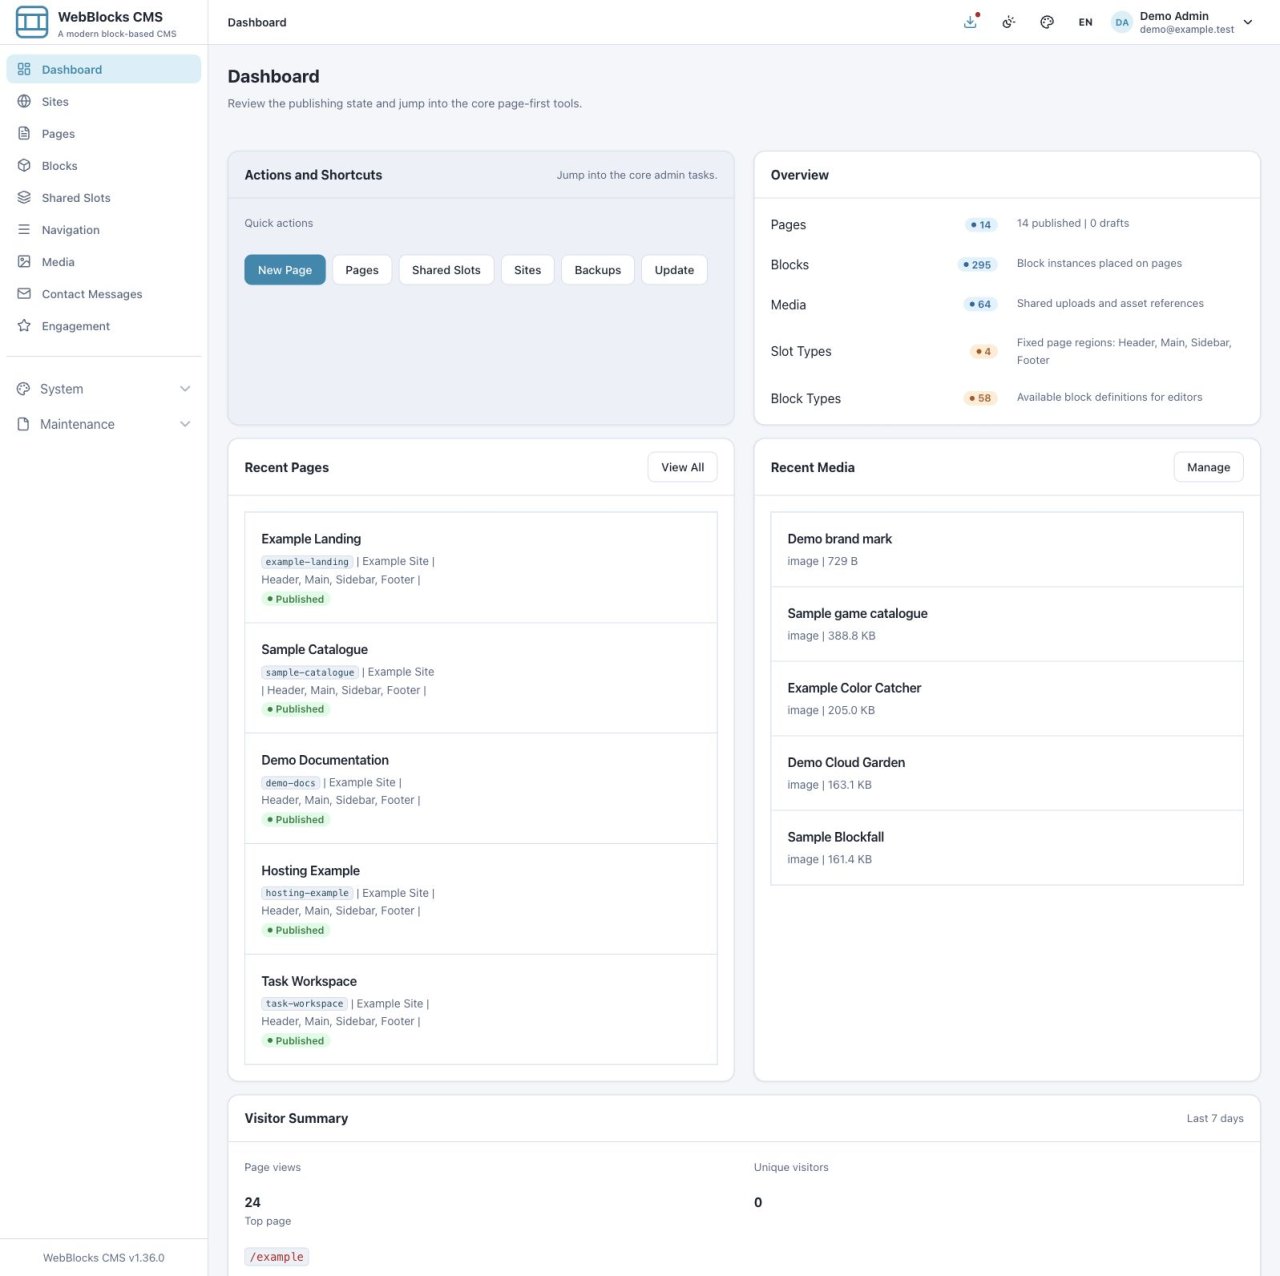Viewport: 1280px width, 1276px height.
Task: Open the EN language selector
Action: [1085, 22]
